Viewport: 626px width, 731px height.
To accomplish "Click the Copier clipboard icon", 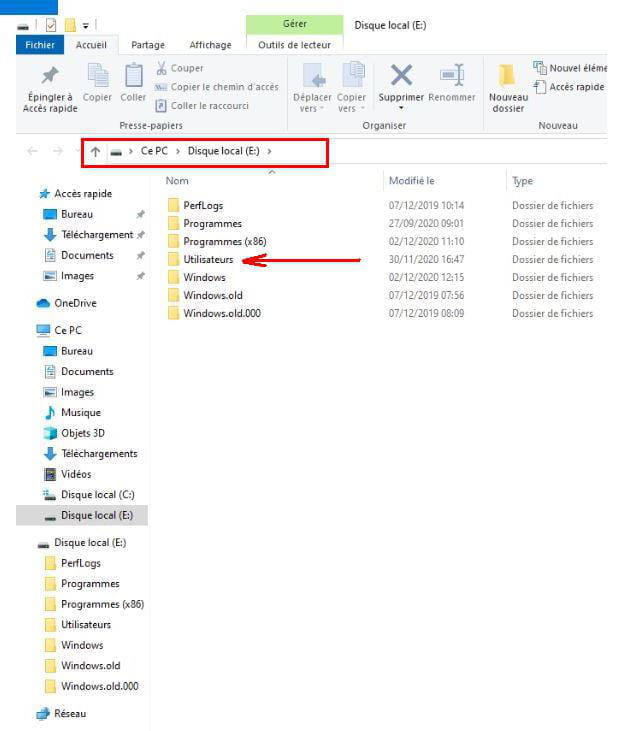I will (x=97, y=75).
